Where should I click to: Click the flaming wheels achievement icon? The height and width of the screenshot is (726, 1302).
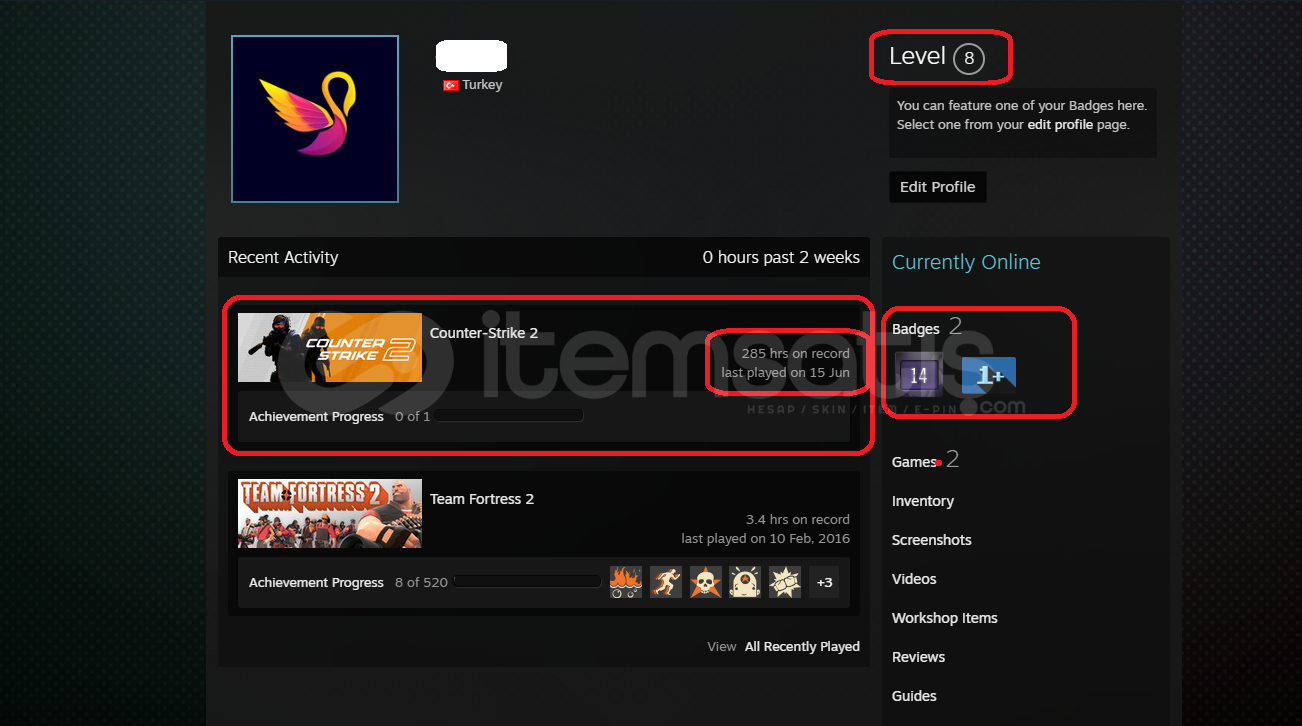click(x=626, y=582)
